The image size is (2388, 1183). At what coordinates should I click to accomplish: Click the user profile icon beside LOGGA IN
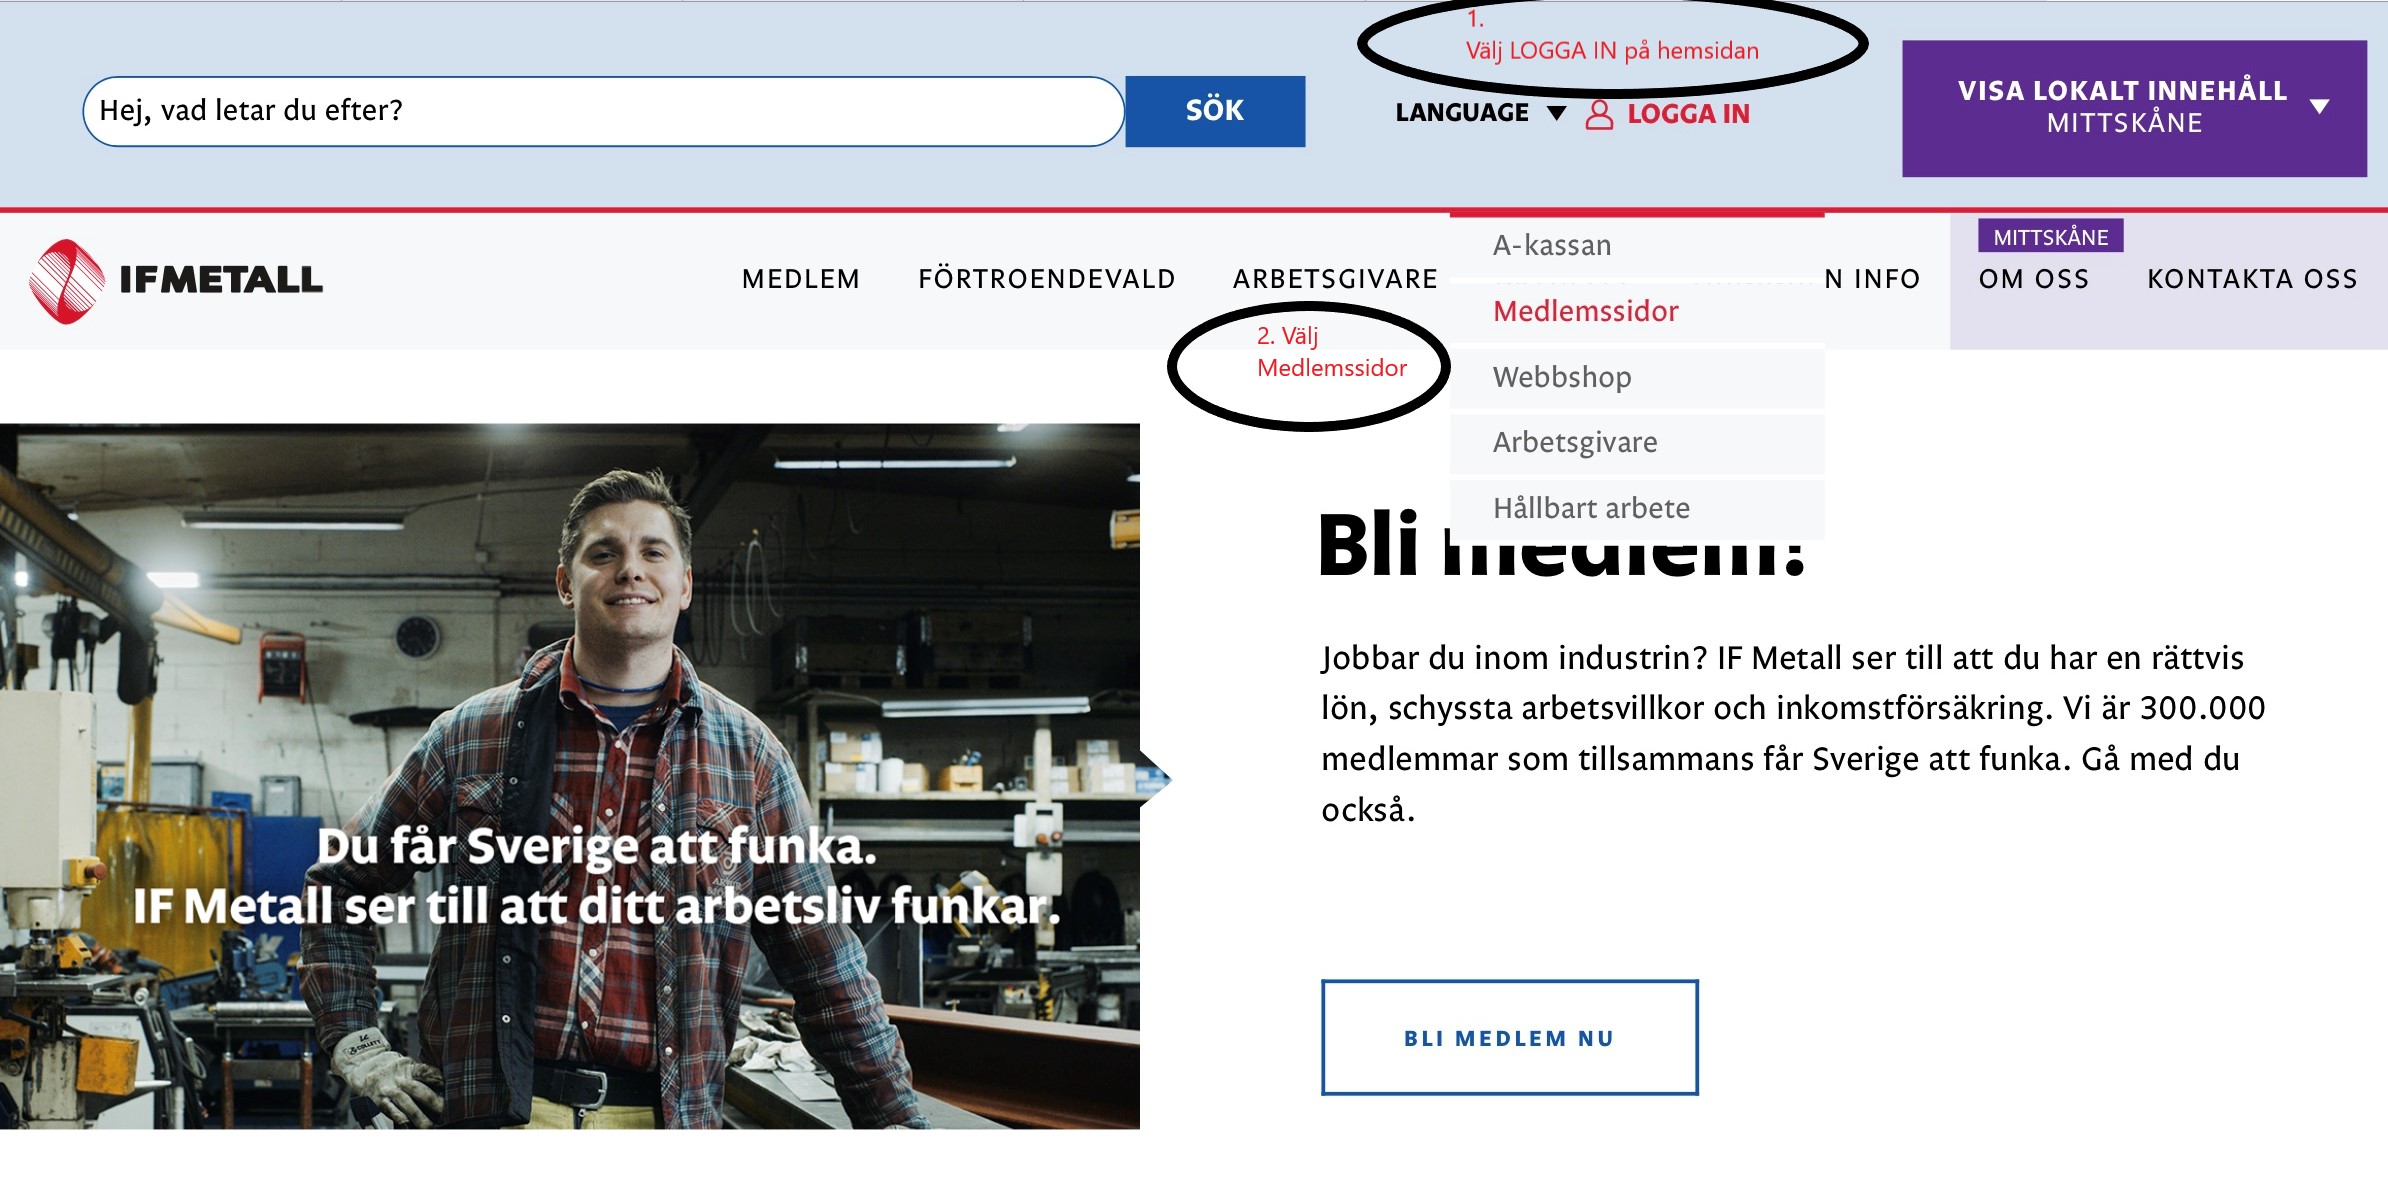pyautogui.click(x=1599, y=114)
